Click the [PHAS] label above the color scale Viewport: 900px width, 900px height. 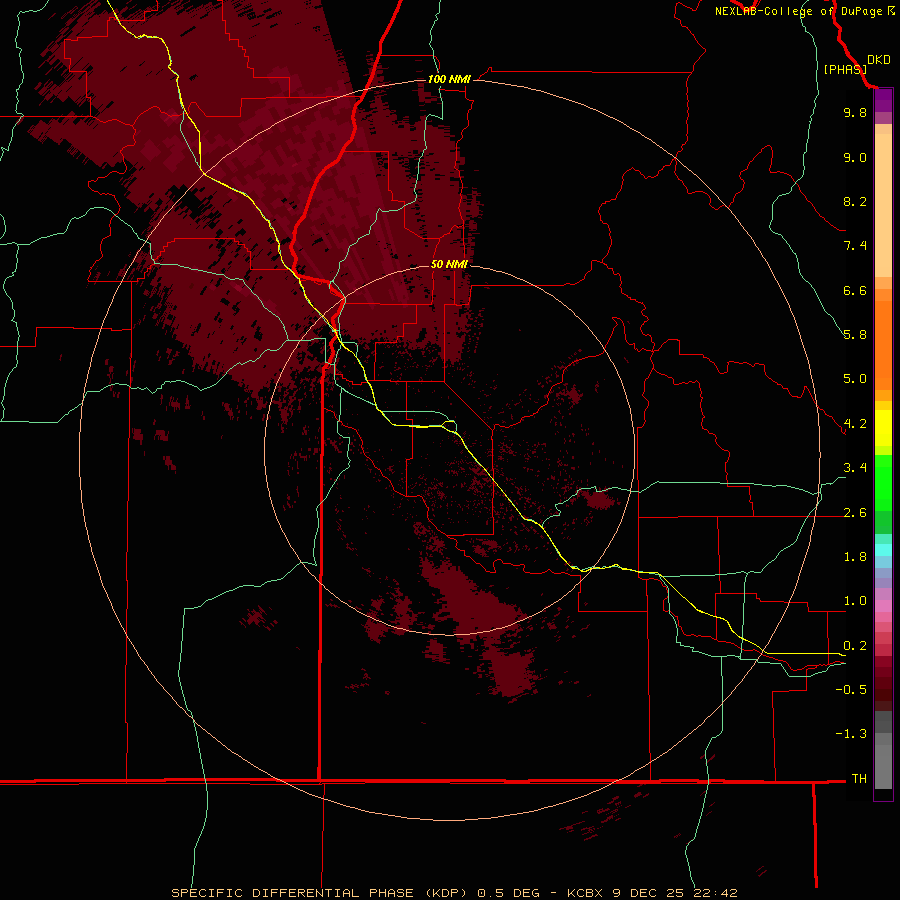click(x=845, y=69)
